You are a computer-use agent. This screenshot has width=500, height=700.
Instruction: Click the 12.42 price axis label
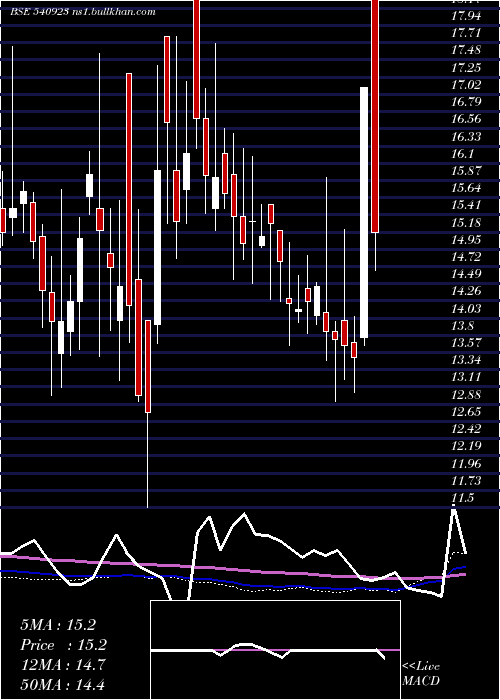pyautogui.click(x=466, y=429)
